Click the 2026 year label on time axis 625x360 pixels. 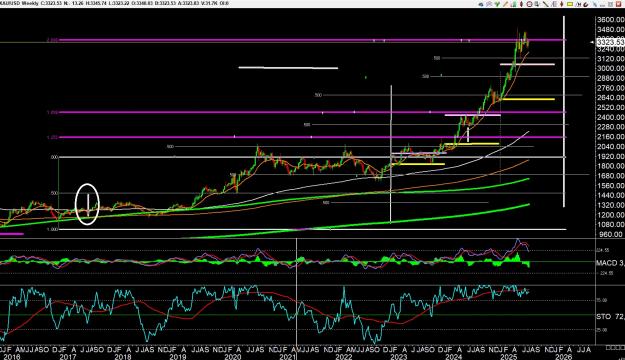click(564, 357)
